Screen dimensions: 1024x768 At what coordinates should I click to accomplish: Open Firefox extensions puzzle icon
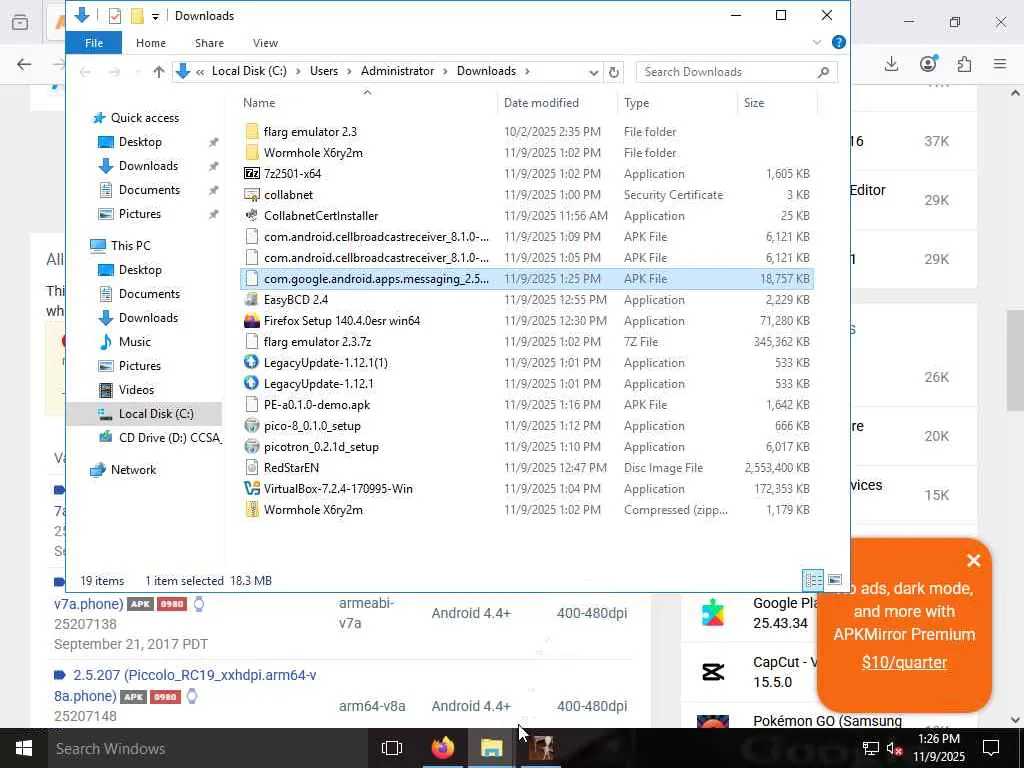[x=964, y=64]
